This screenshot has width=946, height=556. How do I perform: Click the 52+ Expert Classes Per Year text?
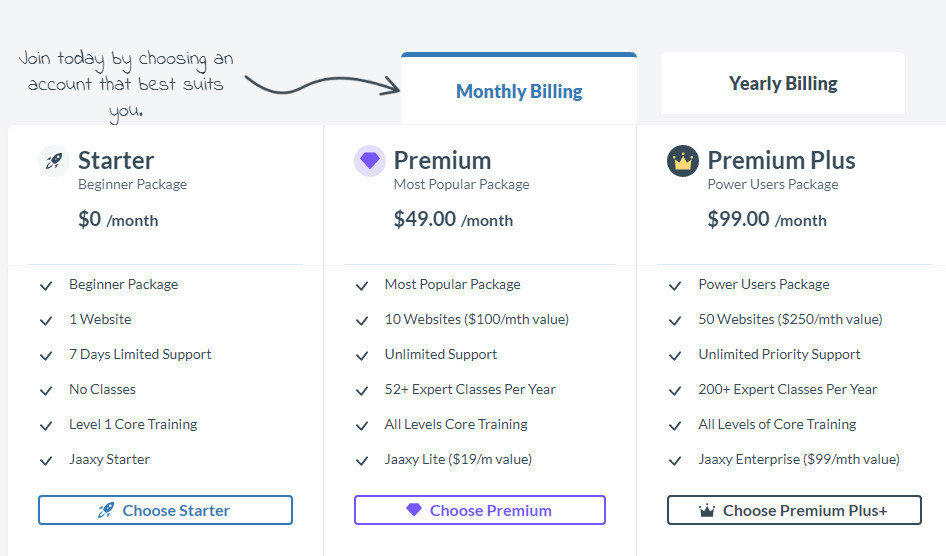pos(470,389)
